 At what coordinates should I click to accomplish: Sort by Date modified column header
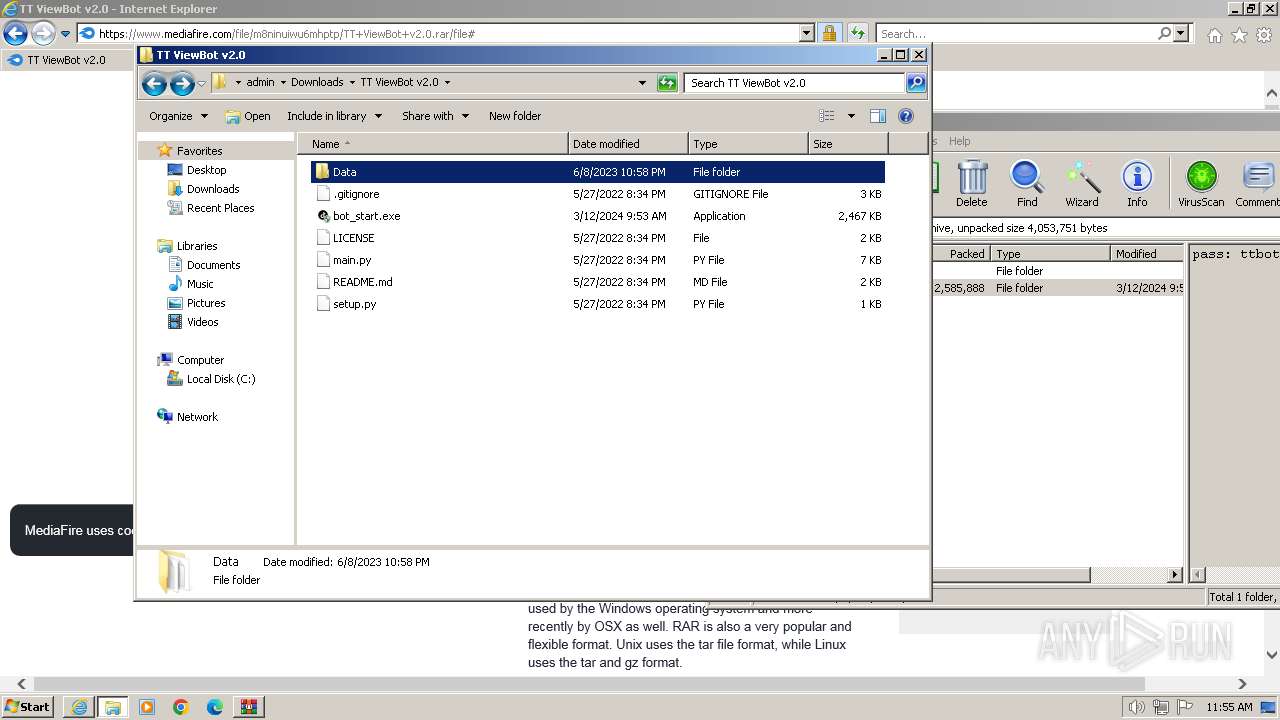(628, 144)
